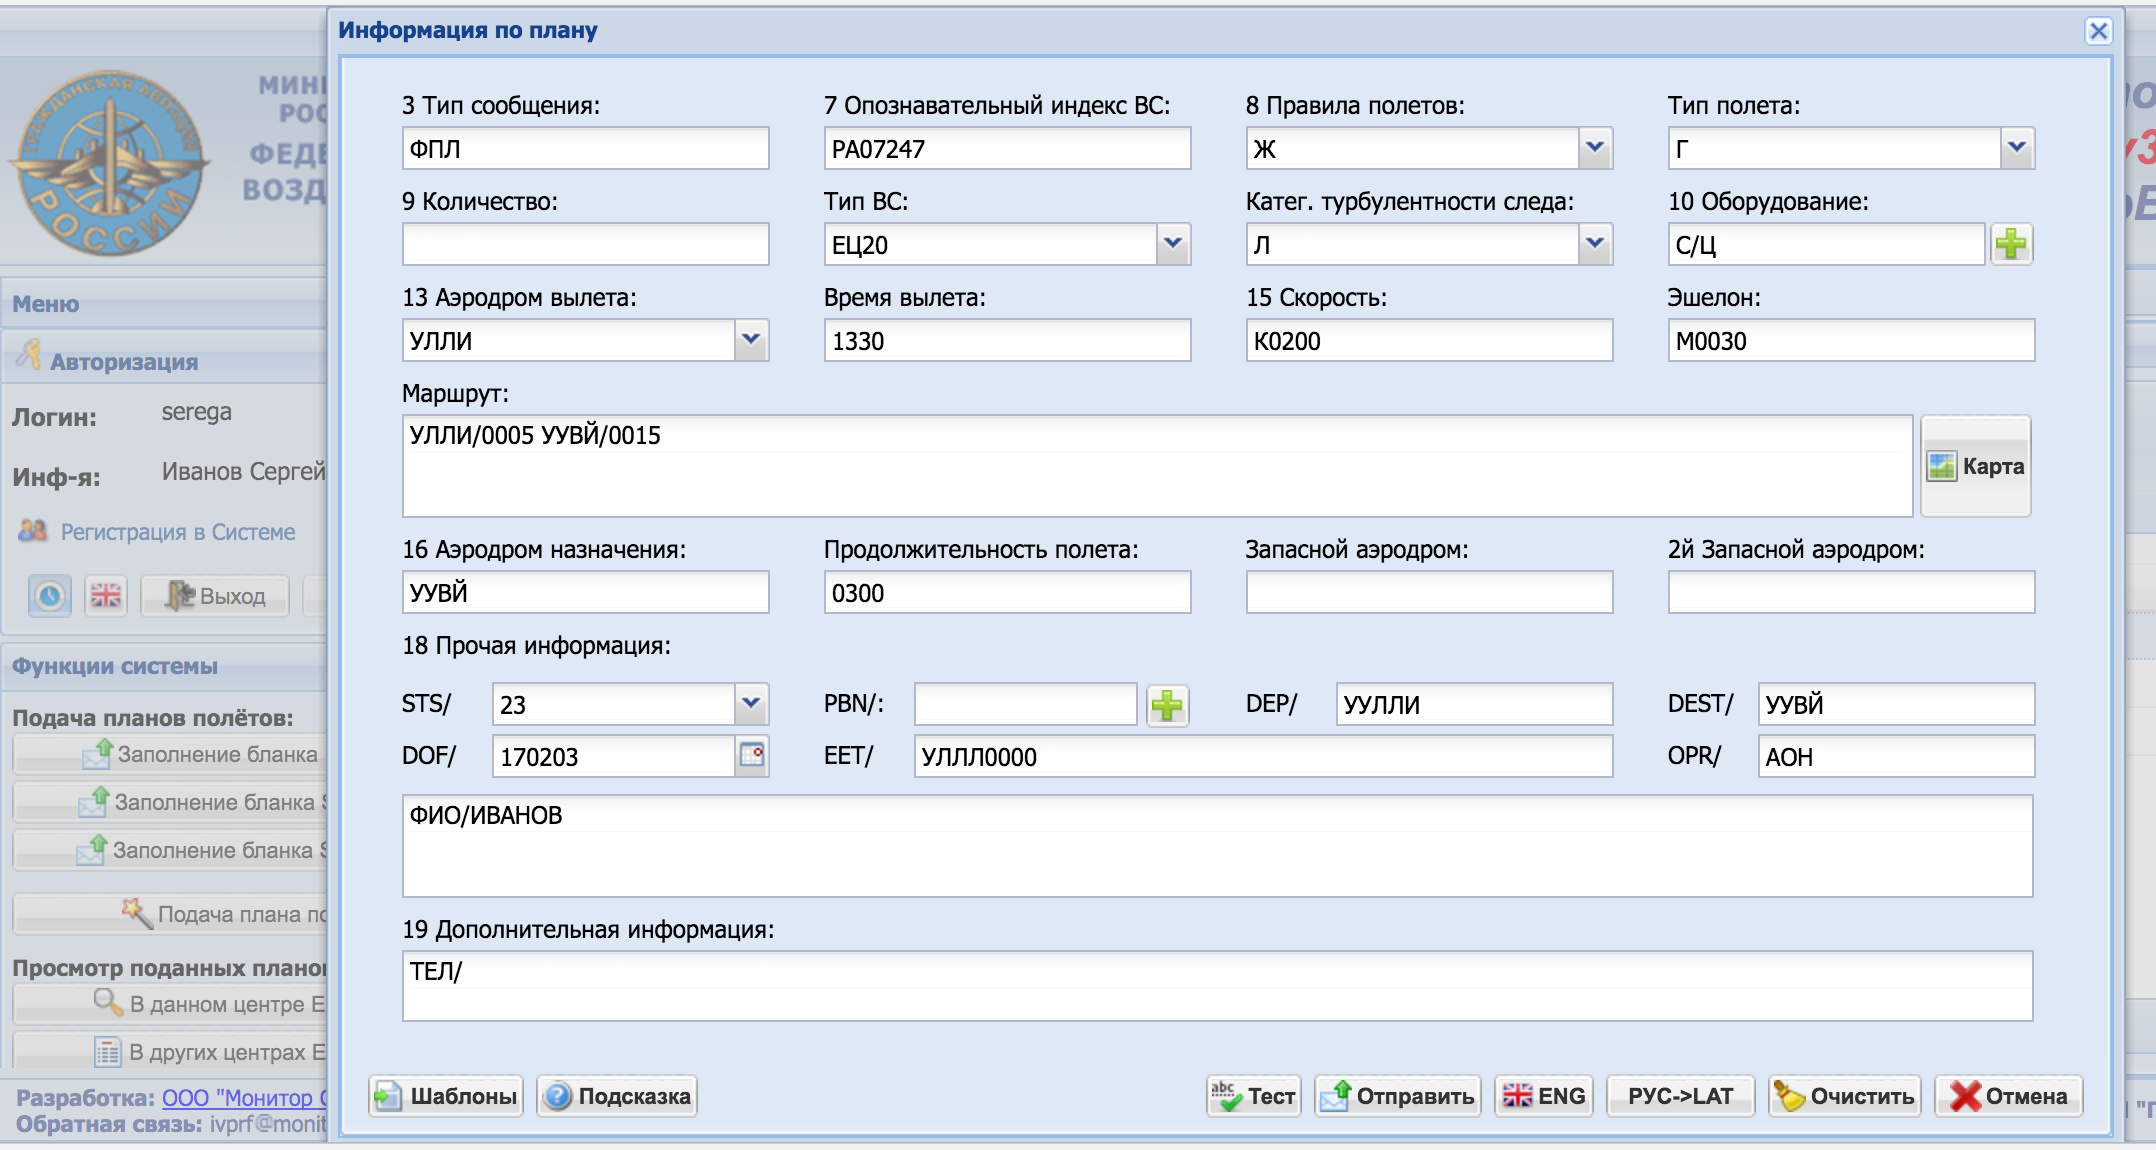Image resolution: width=2156 pixels, height=1150 pixels.
Task: Expand the Аэродром вылета dropdown
Action: pyautogui.click(x=751, y=340)
